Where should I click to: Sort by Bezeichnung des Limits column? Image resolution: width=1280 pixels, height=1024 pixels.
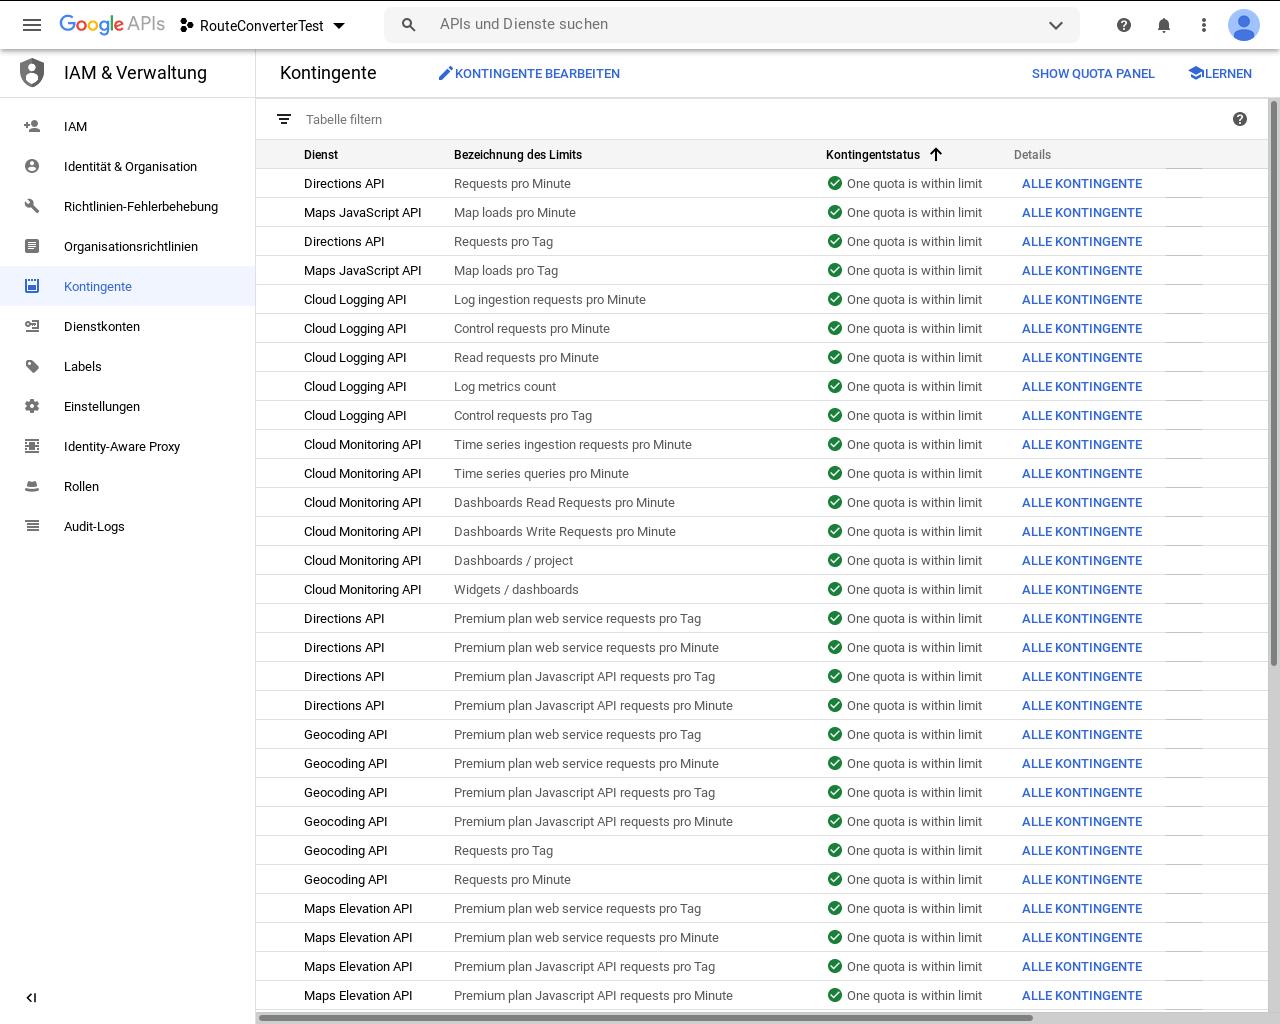518,155
